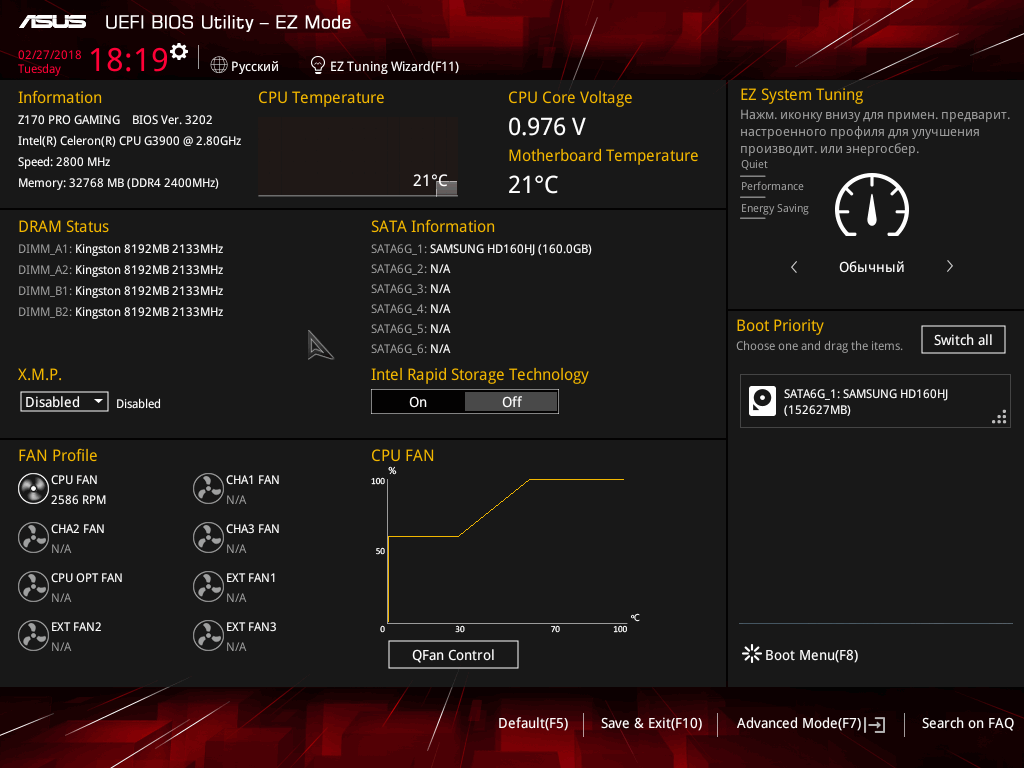
Task: Click the CHA1 FAN fan icon
Action: pos(208,488)
